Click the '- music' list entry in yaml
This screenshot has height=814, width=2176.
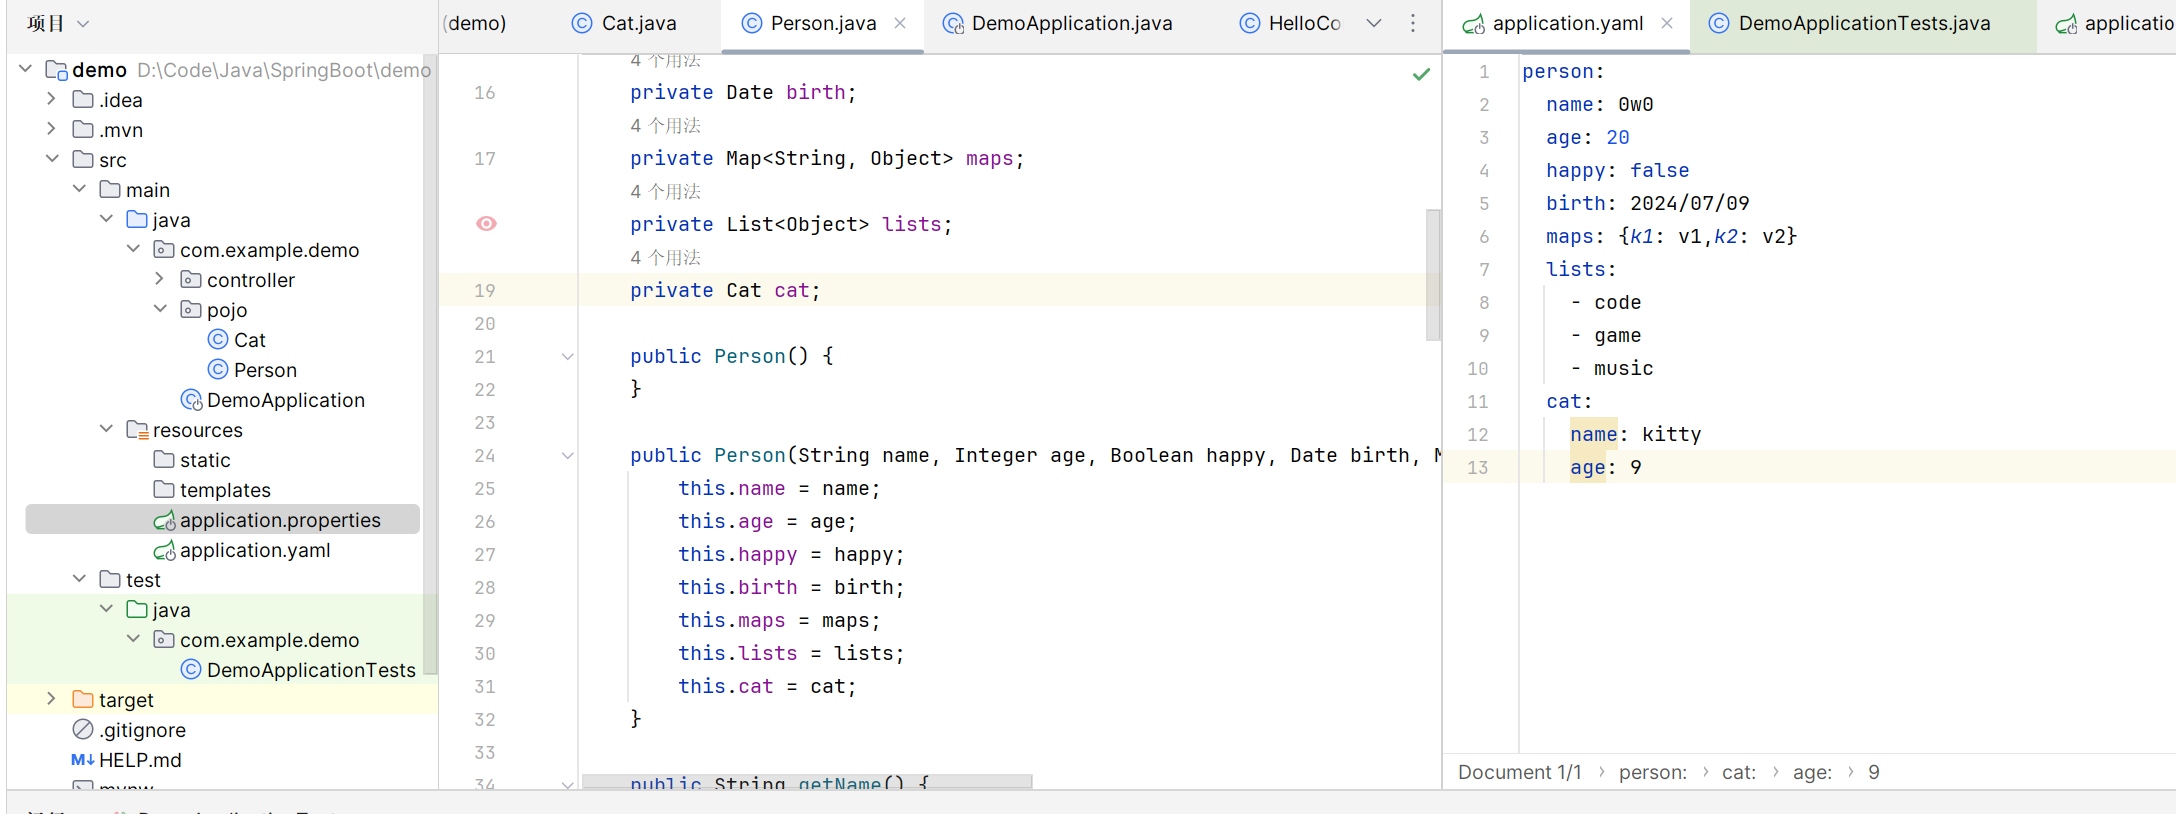1611,368
